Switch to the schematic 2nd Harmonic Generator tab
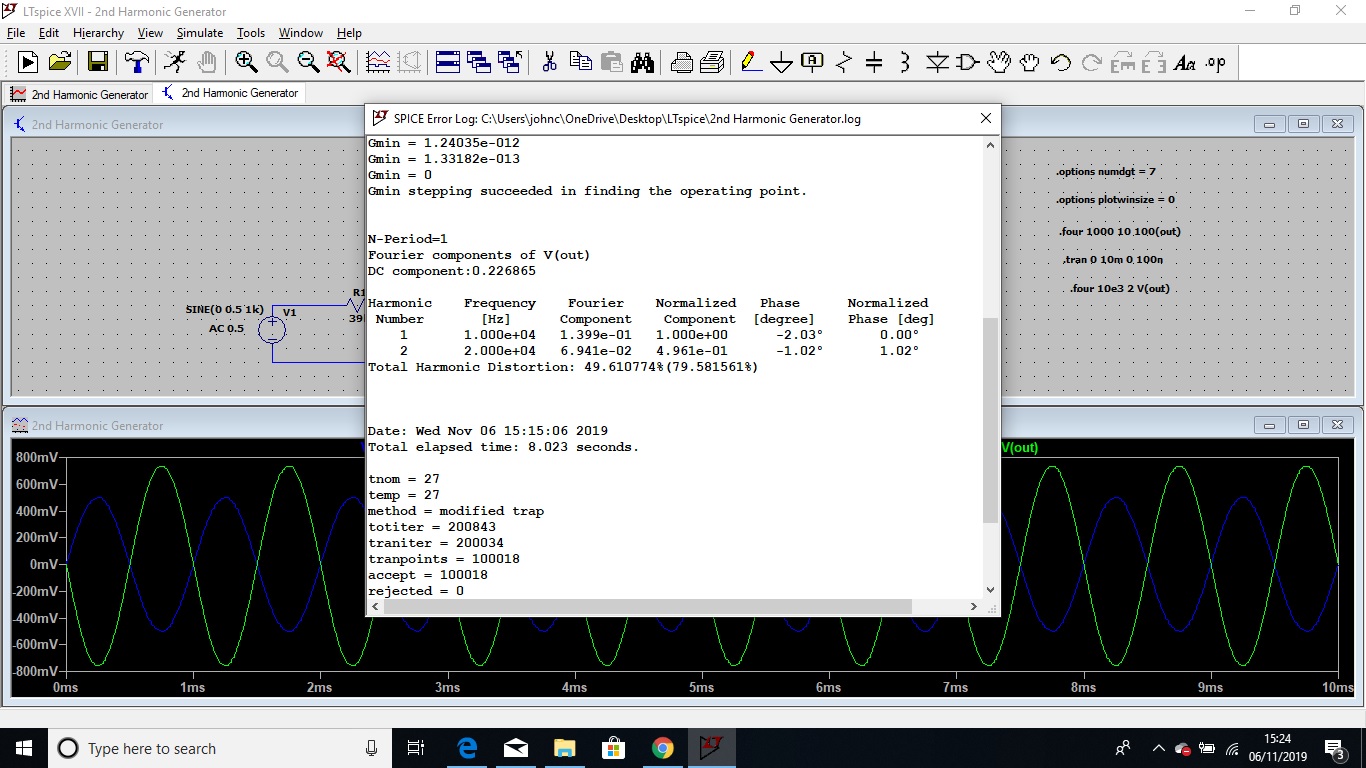This screenshot has width=1366, height=768. coord(229,93)
